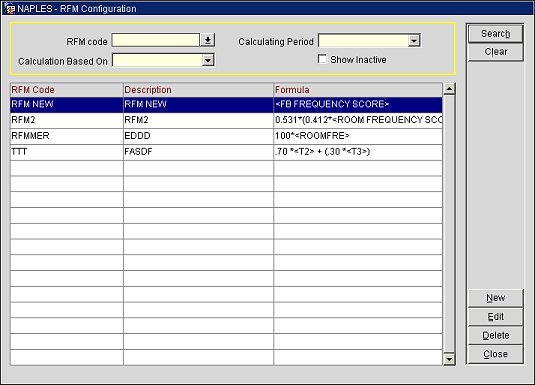The image size is (535, 385).
Task: Select the RFM2 code row
Action: 67,120
